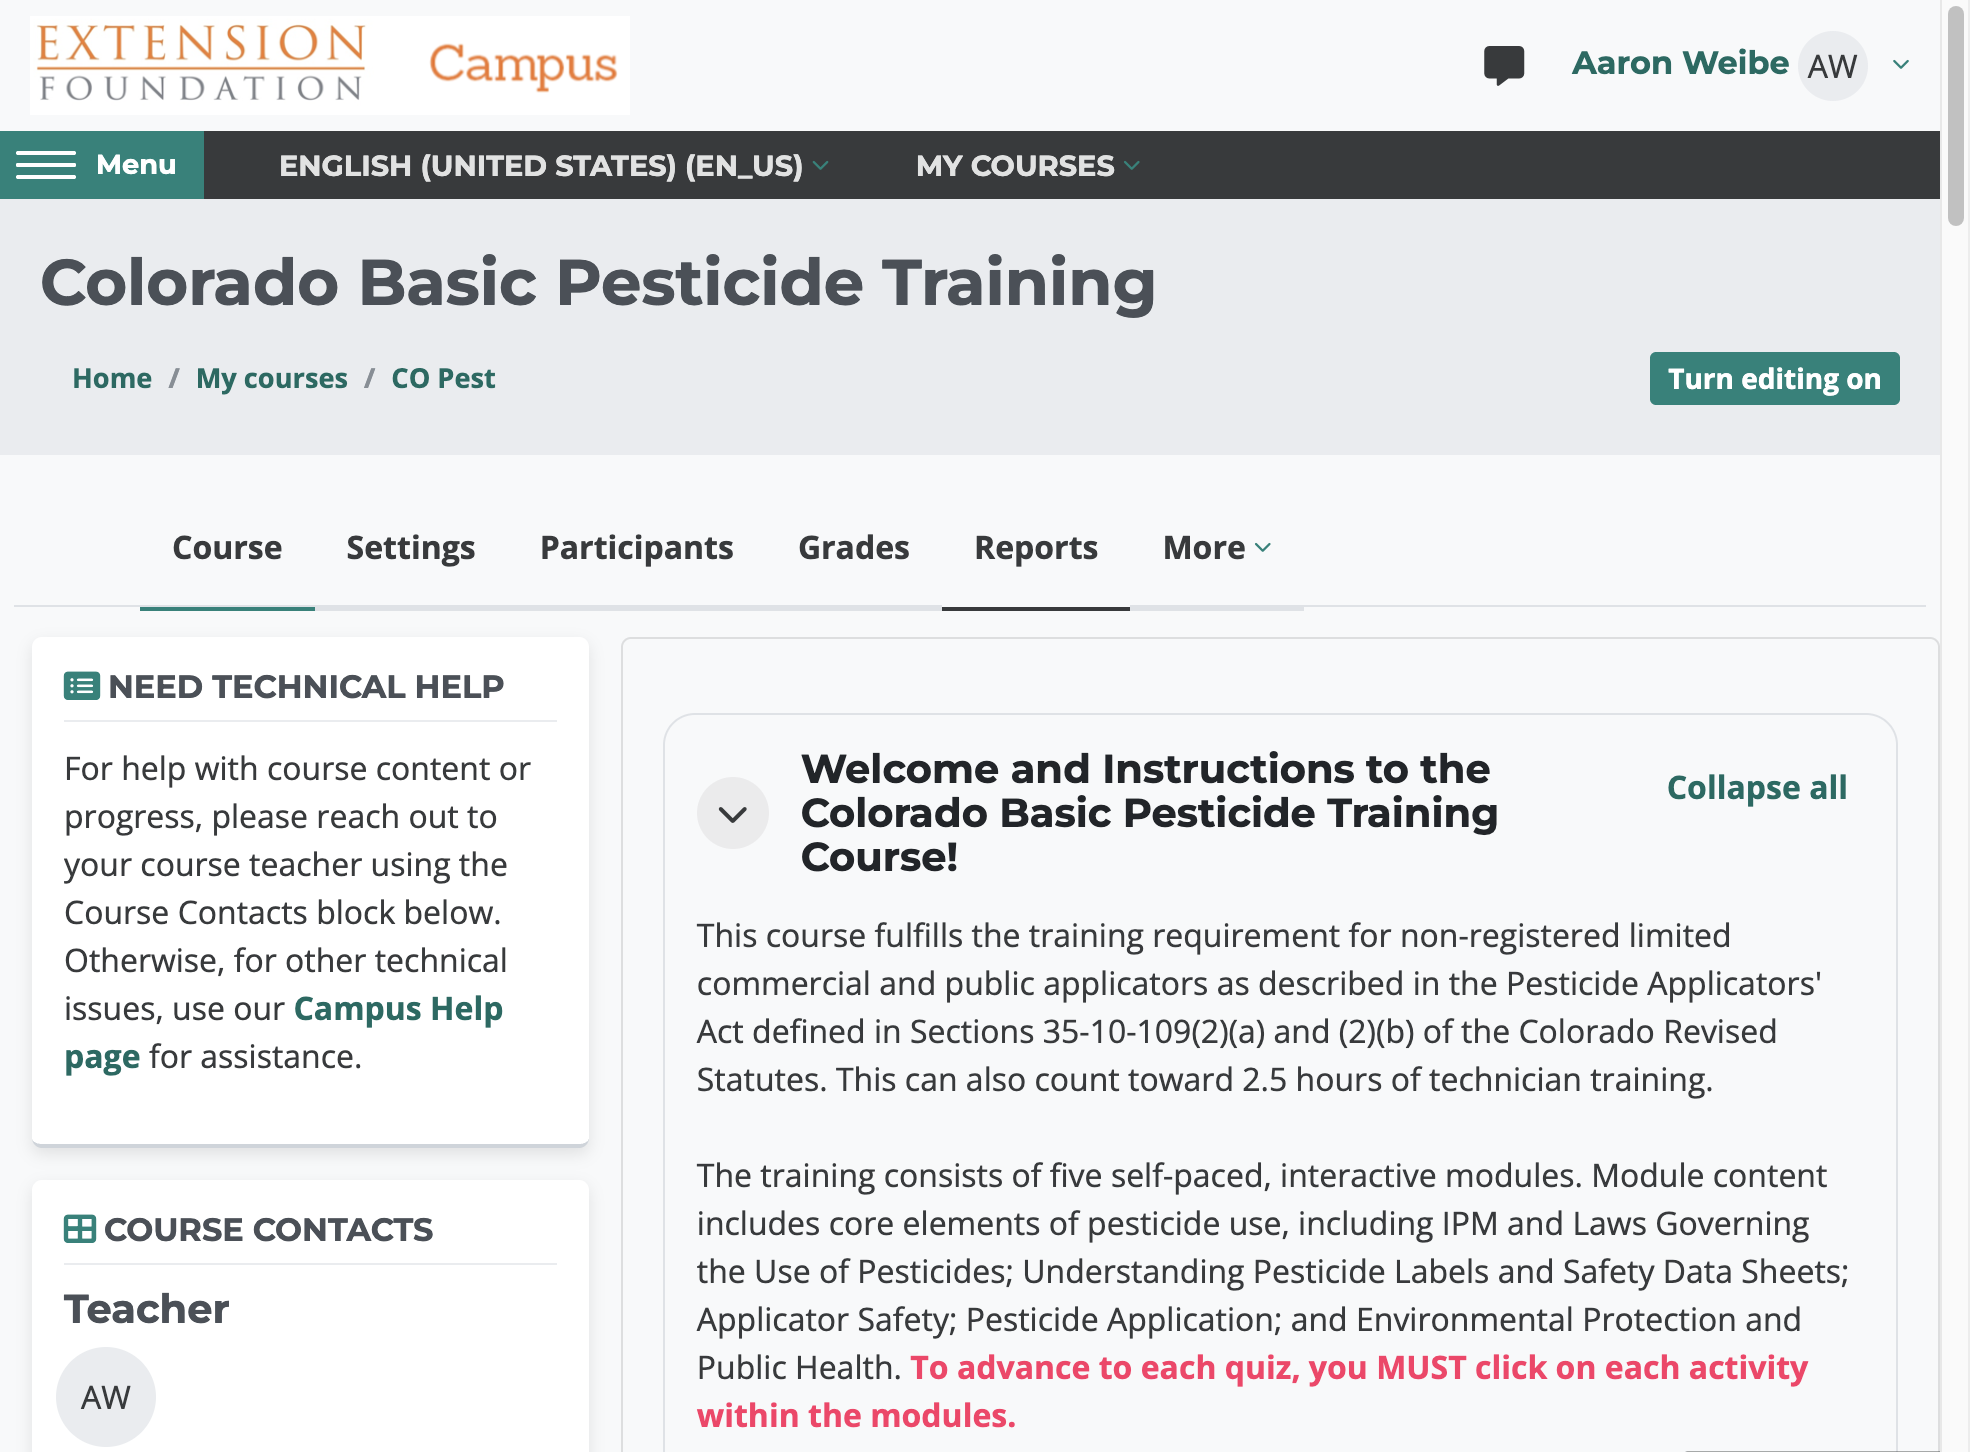Expand the My Courses dropdown
Viewport: 1970px width, 1452px height.
coord(1027,165)
